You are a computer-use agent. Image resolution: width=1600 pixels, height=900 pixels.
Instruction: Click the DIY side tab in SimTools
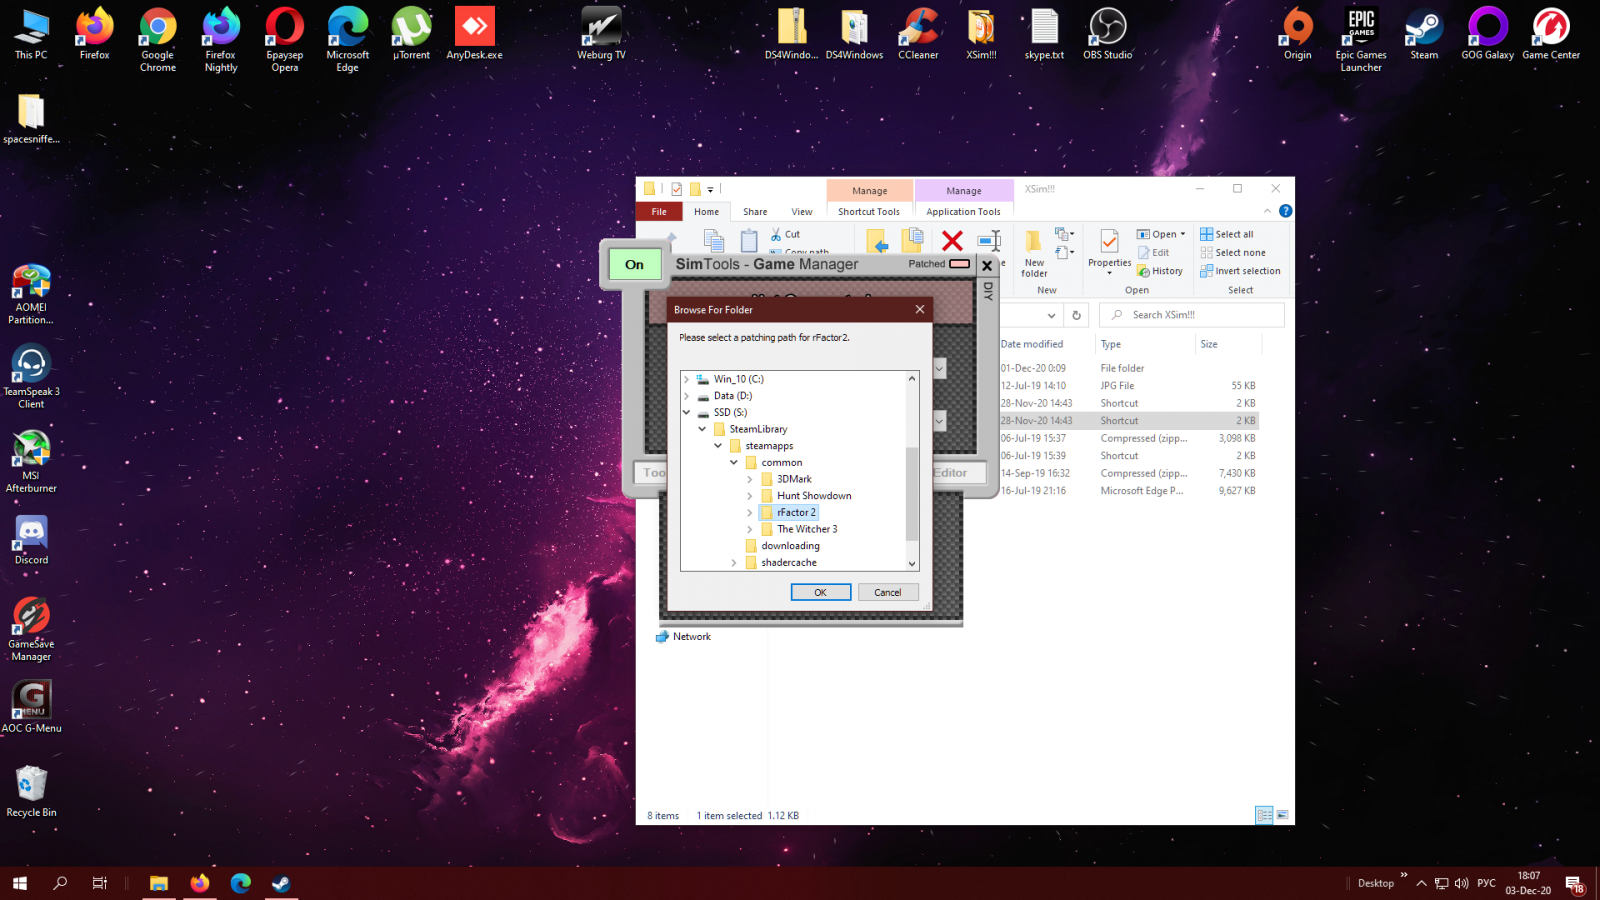click(988, 291)
